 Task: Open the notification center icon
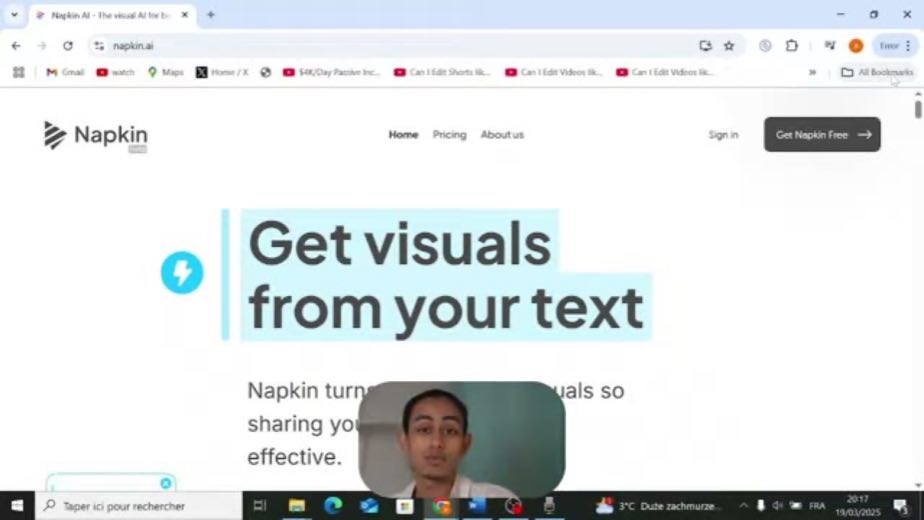coord(900,505)
